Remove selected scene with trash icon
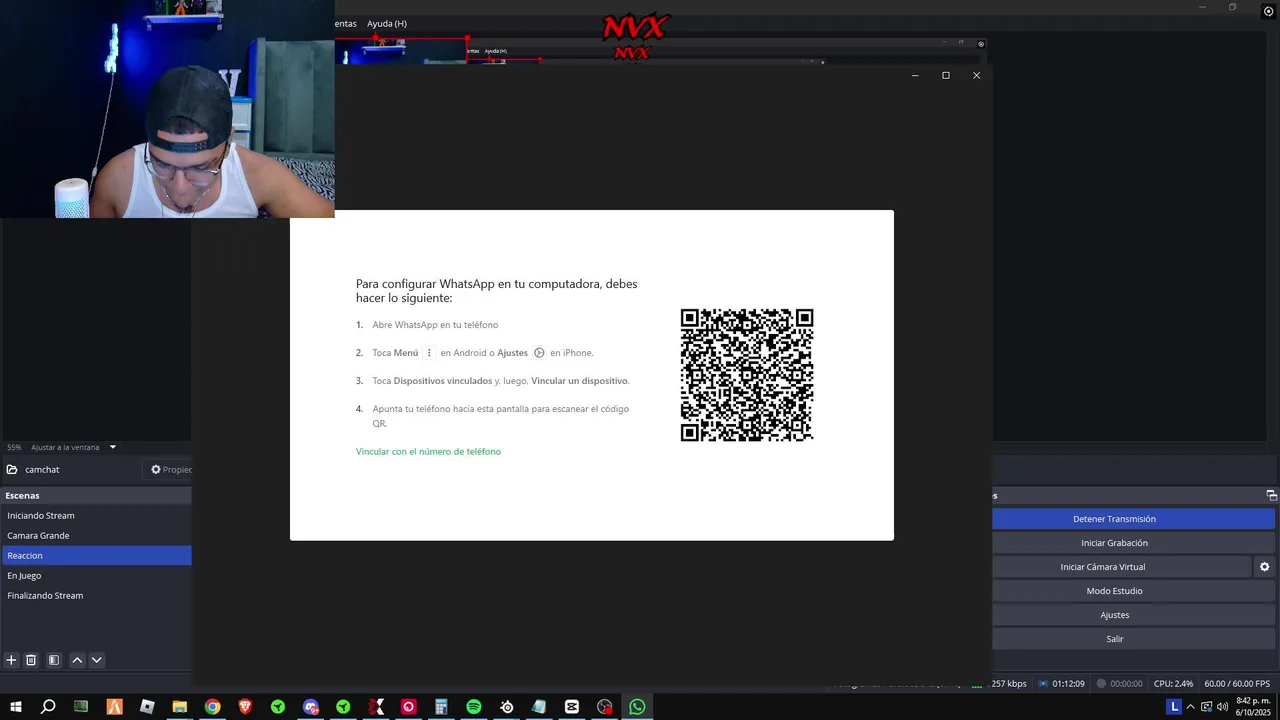The height and width of the screenshot is (720, 1280). [31, 660]
